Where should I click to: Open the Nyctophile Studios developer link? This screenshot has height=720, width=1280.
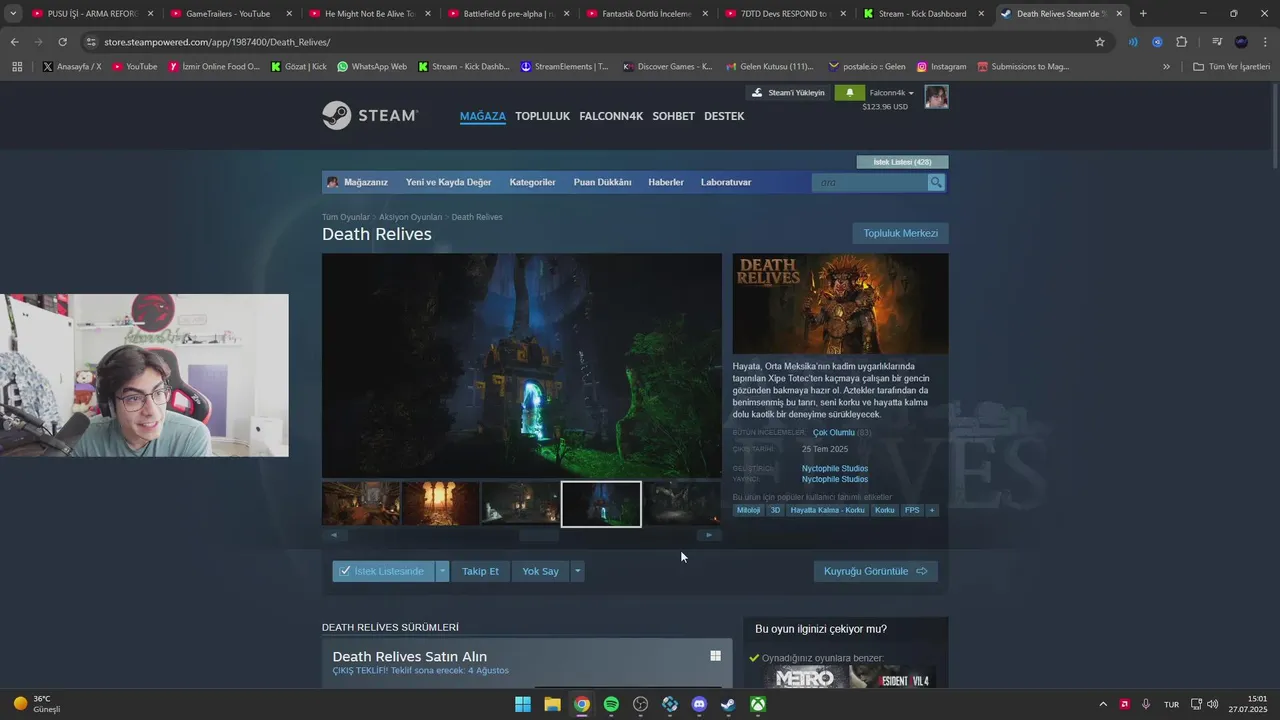pos(834,468)
